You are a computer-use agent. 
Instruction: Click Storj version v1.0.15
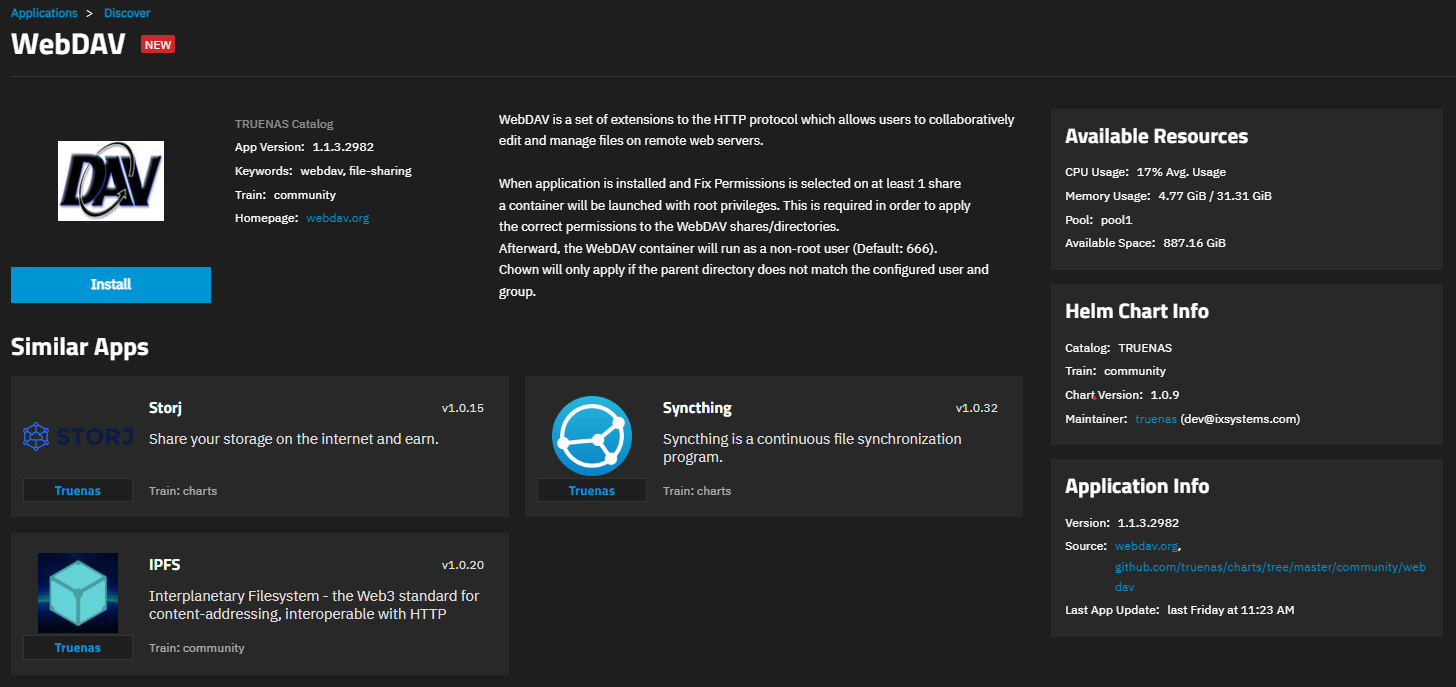coord(463,408)
